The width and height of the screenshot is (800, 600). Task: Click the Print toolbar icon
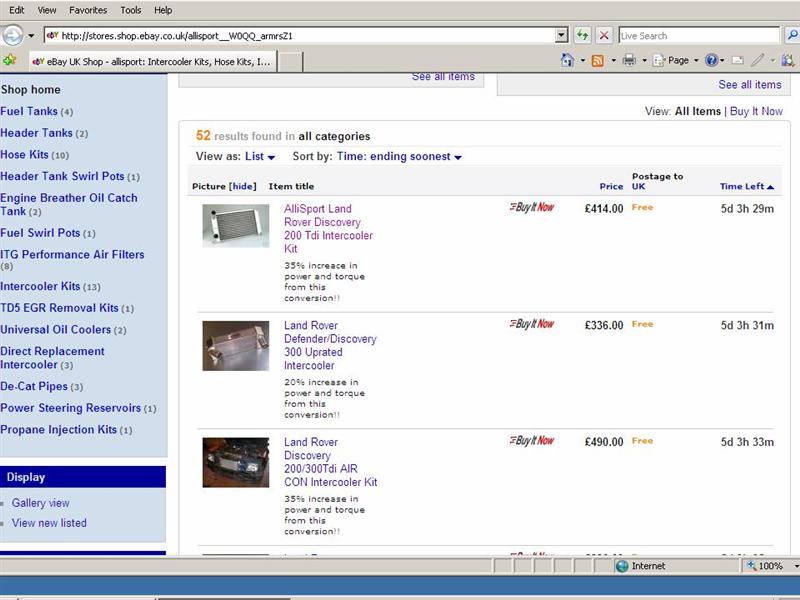pos(628,60)
